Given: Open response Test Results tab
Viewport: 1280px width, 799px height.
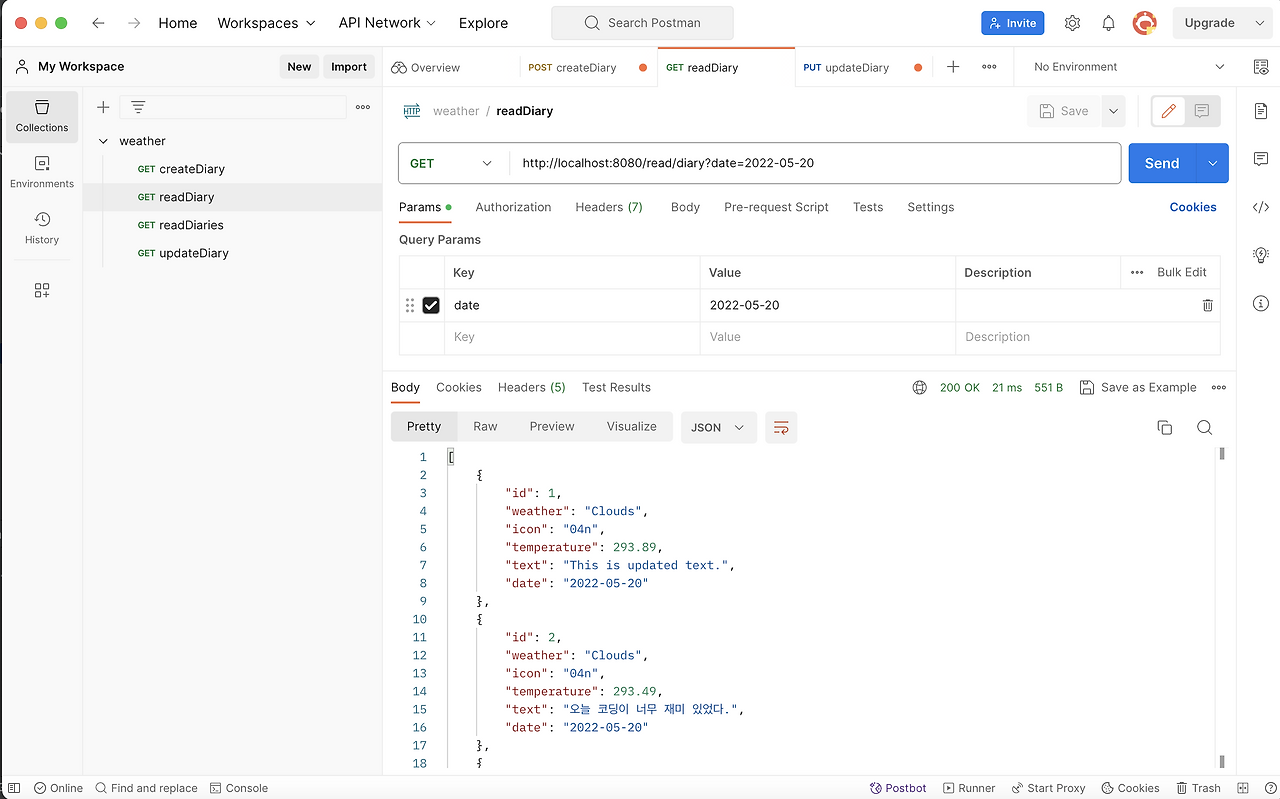Looking at the screenshot, I should 616,387.
